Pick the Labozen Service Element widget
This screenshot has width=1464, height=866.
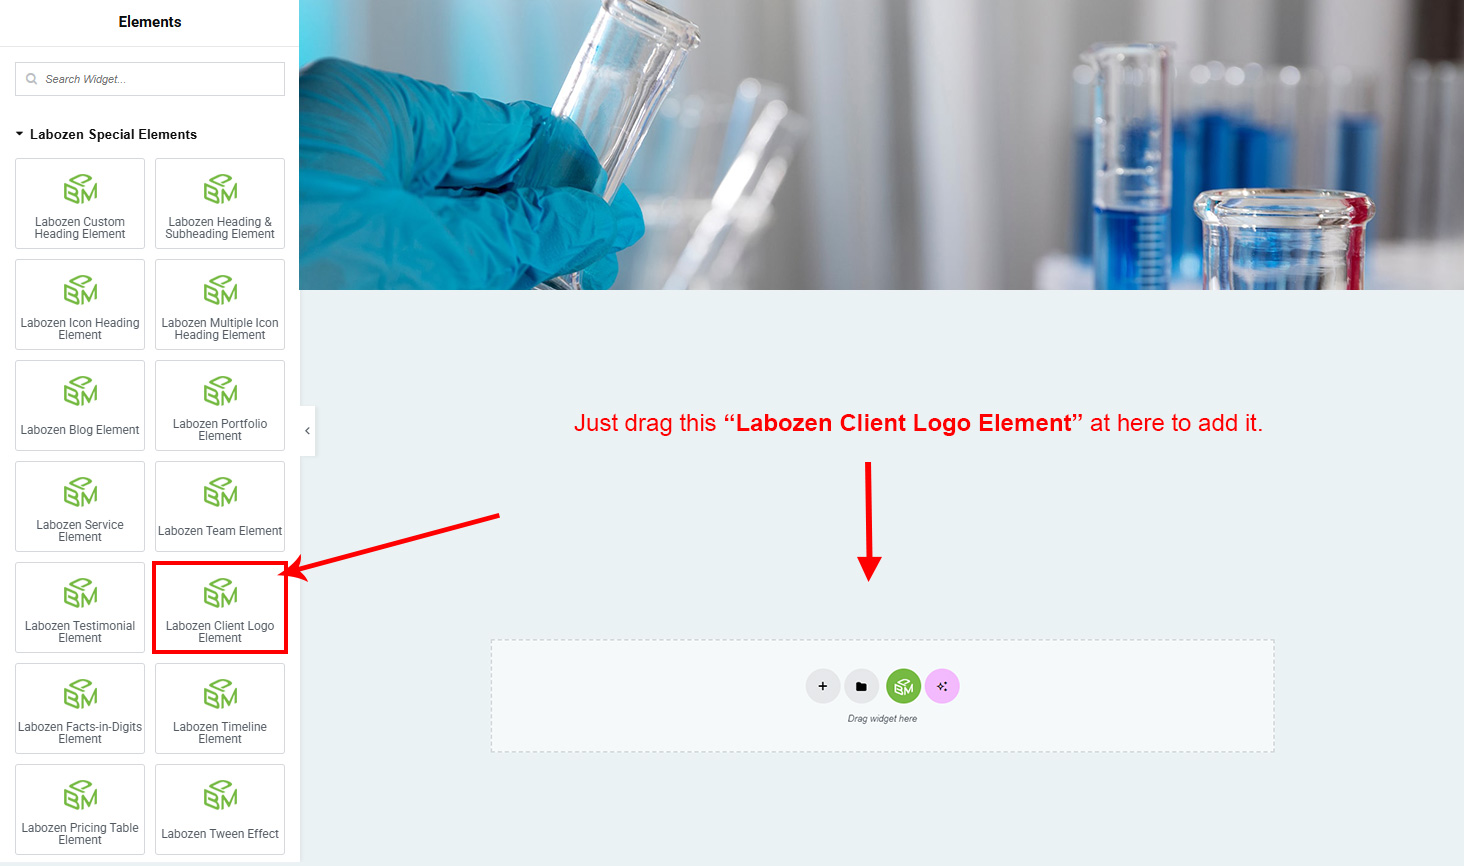coord(80,507)
